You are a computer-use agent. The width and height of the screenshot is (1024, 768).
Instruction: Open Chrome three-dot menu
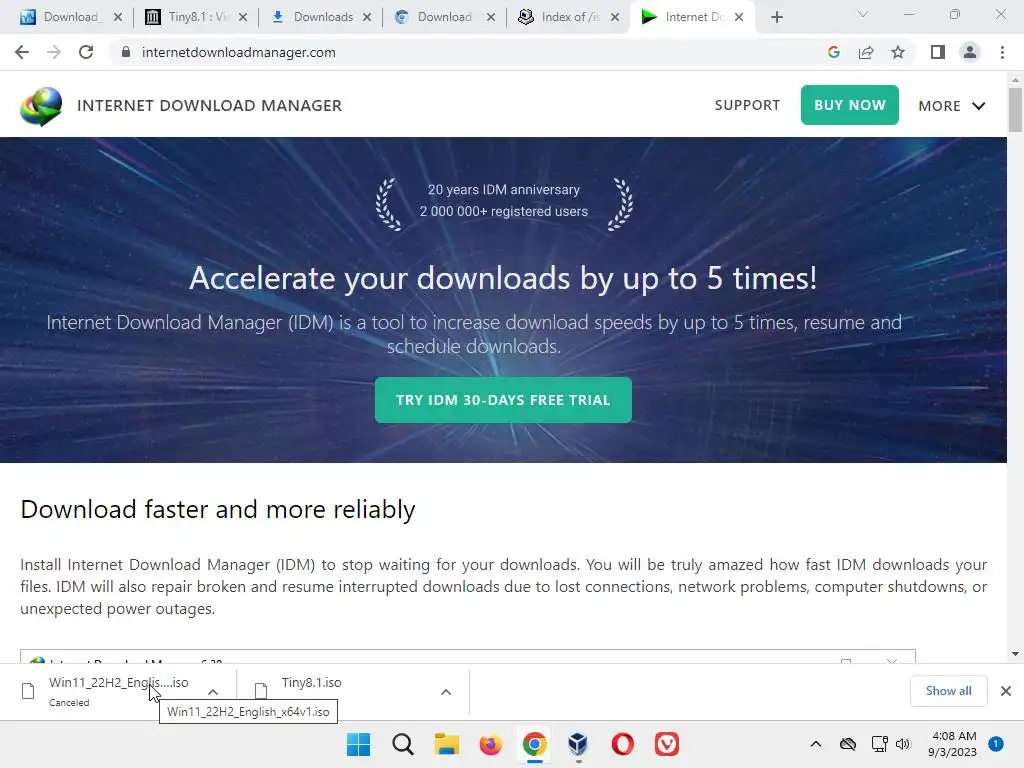tap(1002, 52)
